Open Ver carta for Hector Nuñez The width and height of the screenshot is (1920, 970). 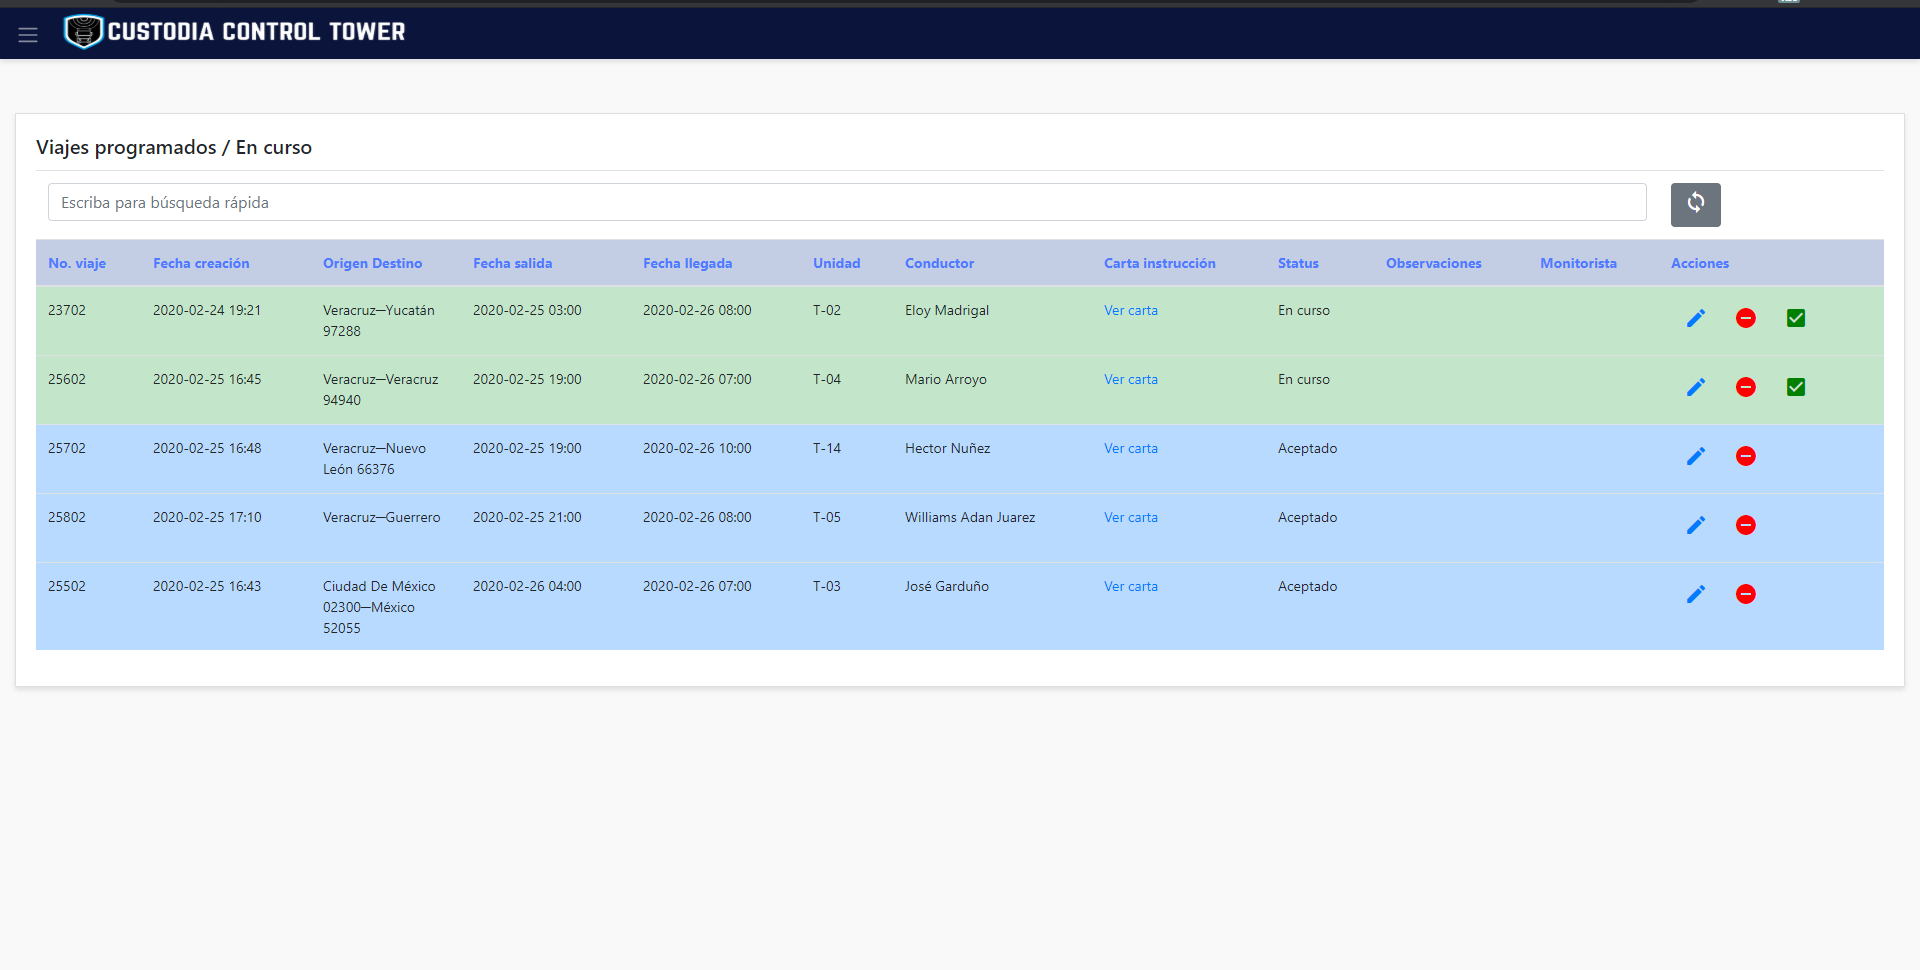coord(1131,448)
